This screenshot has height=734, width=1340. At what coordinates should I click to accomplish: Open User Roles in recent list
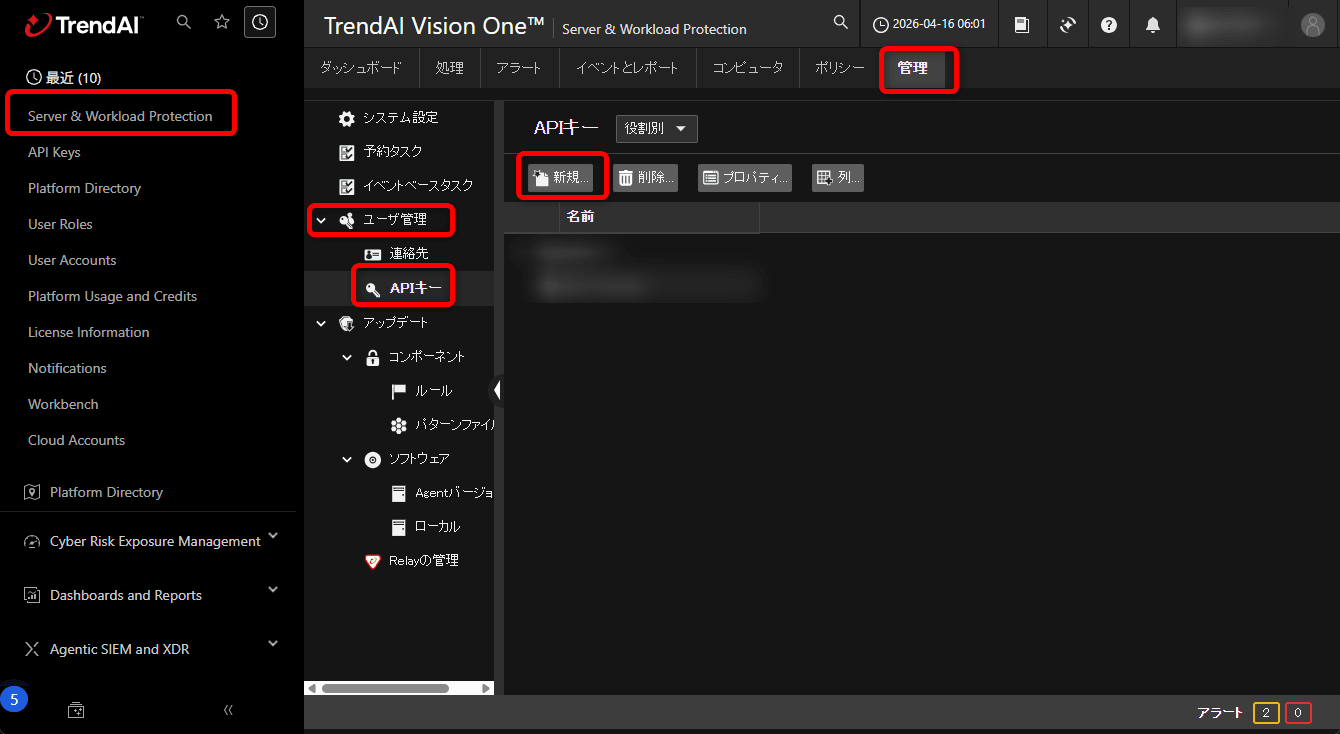point(60,224)
